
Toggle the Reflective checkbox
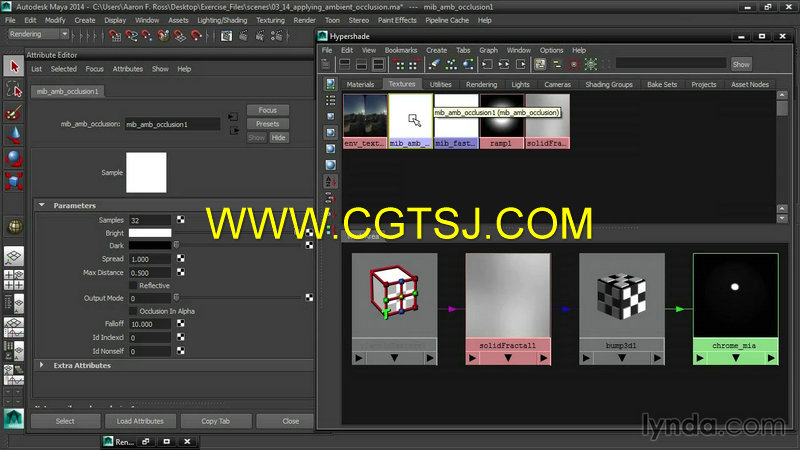(133, 286)
